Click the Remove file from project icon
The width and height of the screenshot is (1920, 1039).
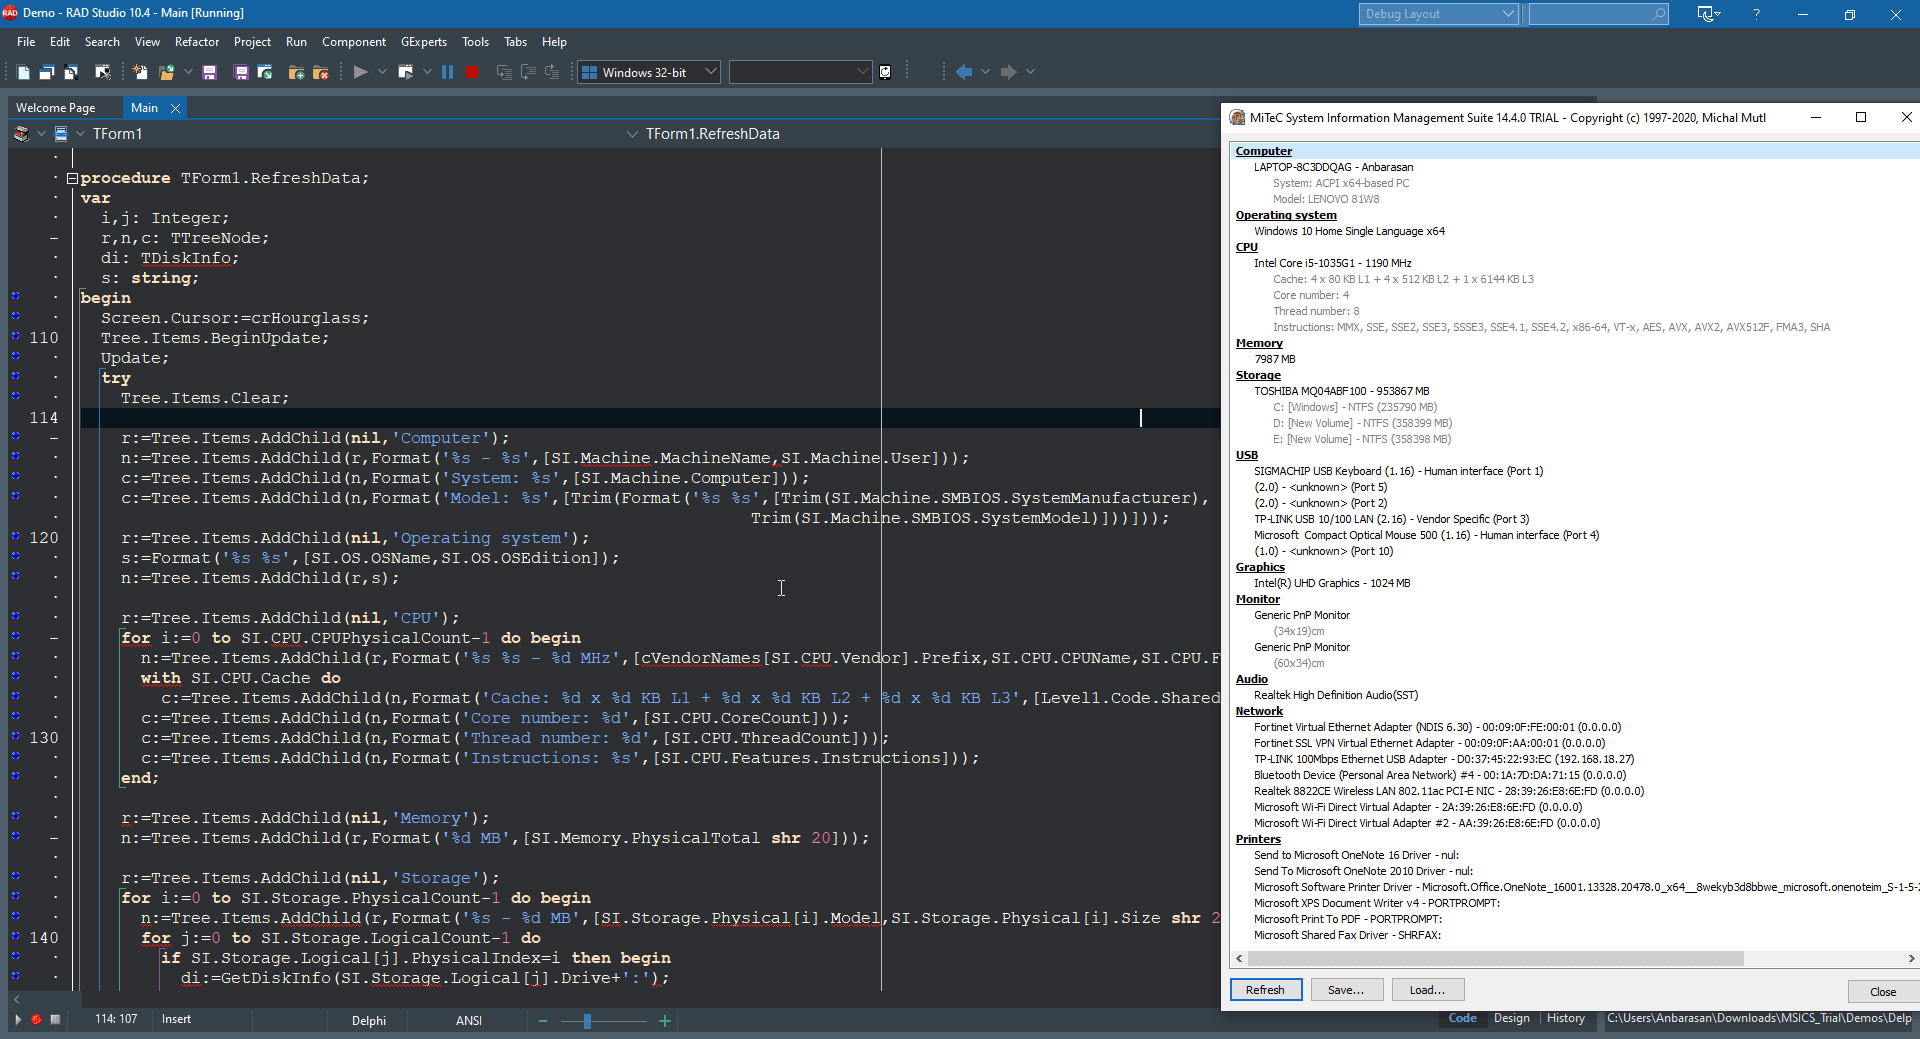tap(321, 72)
